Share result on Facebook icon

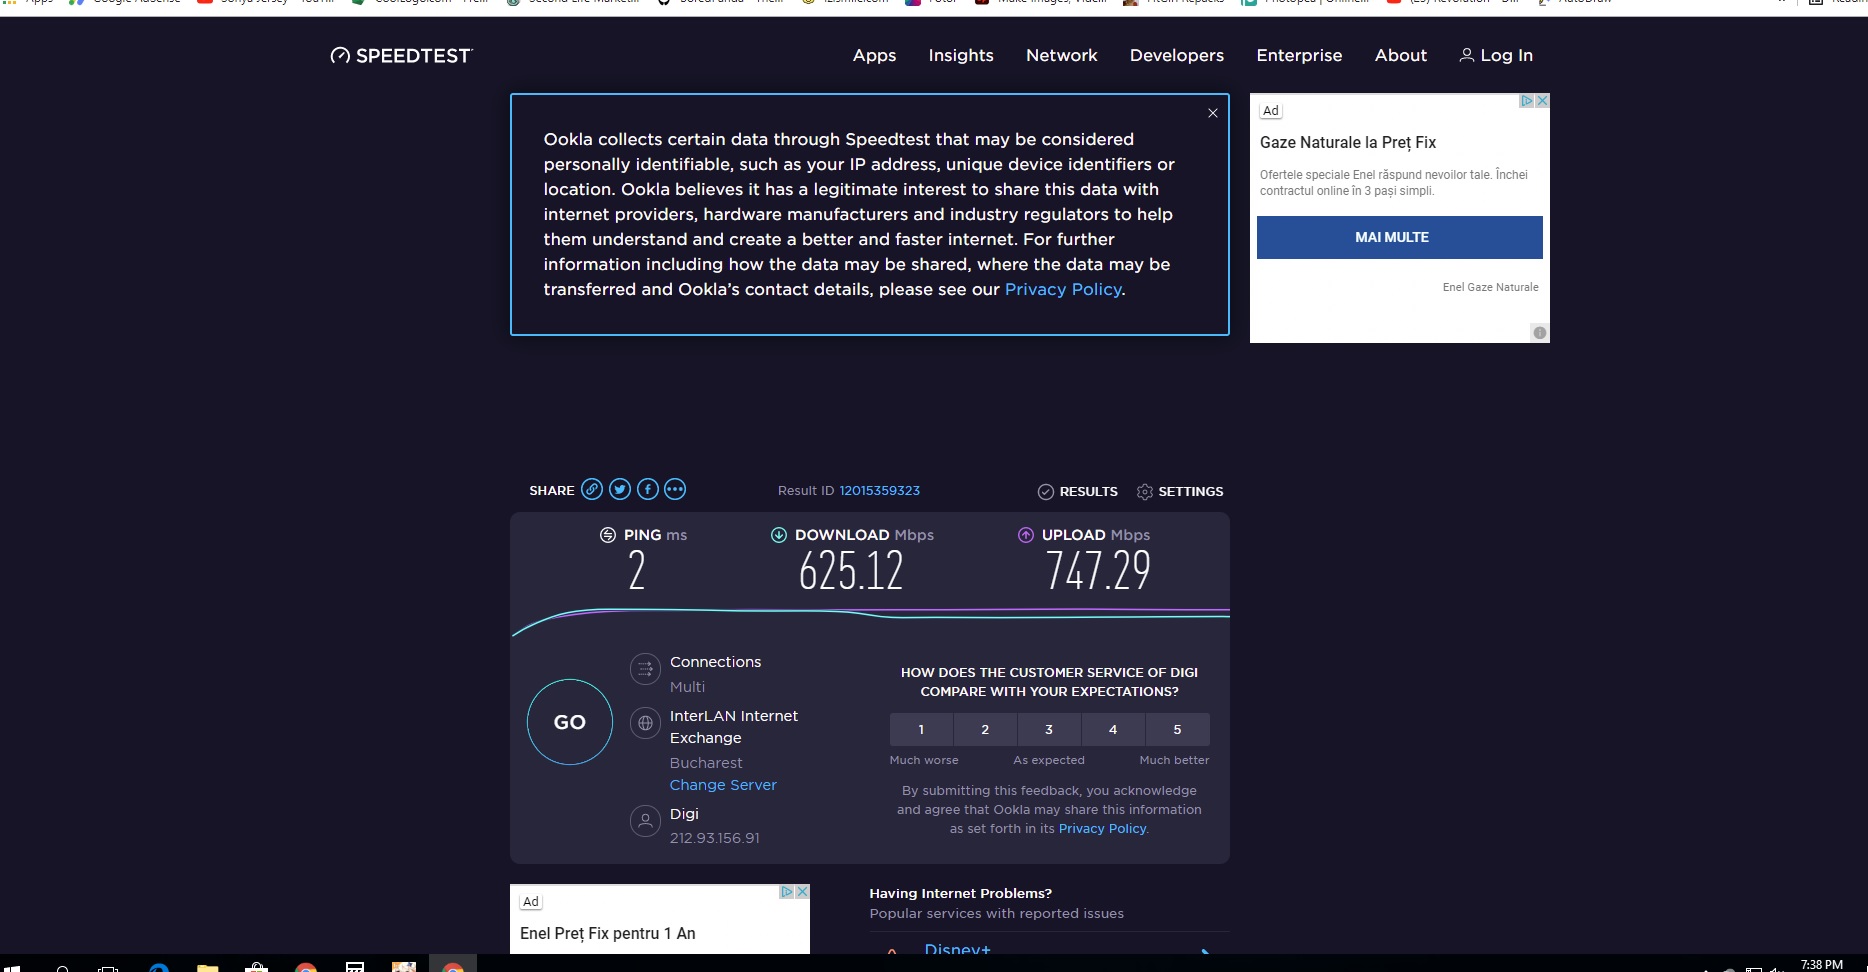coord(648,489)
